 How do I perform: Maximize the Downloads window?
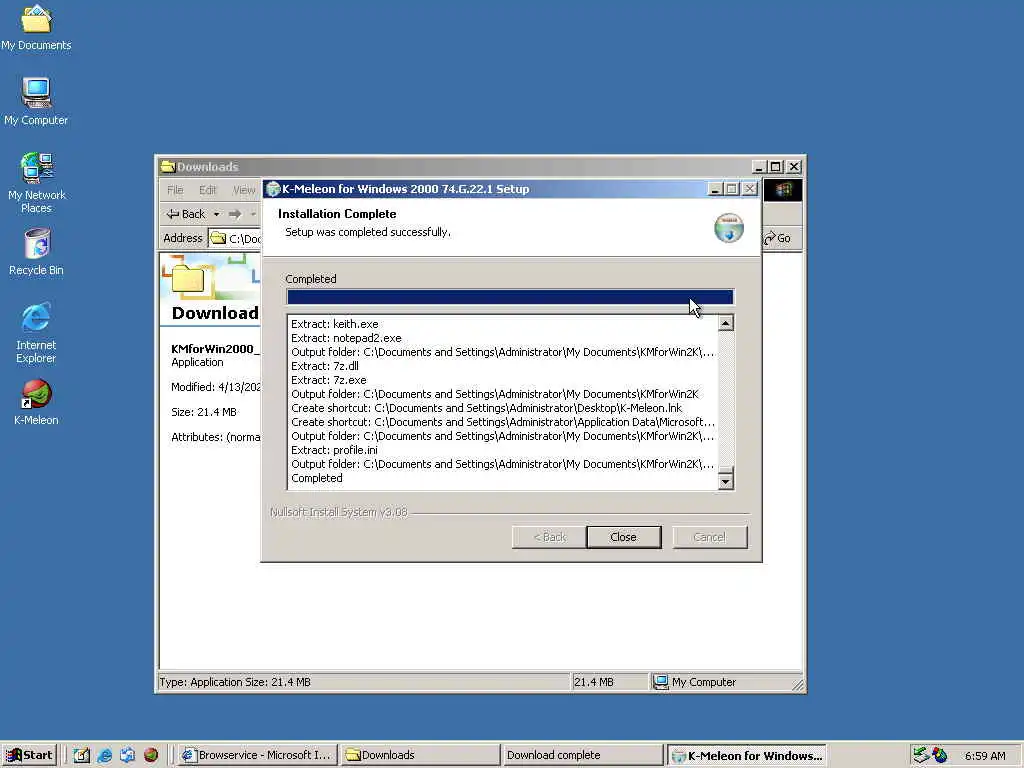[775, 167]
